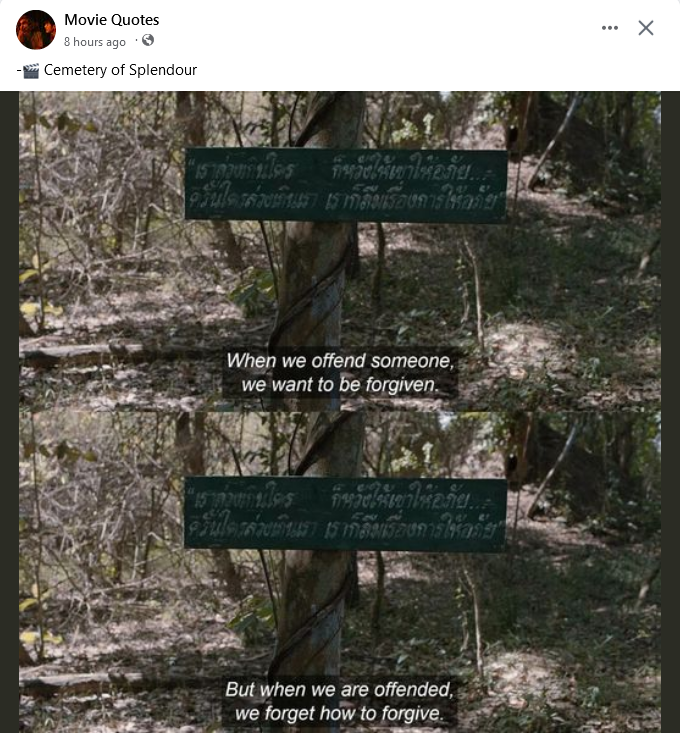Click the 'But when we are offended,' subtitle

pos(339,689)
